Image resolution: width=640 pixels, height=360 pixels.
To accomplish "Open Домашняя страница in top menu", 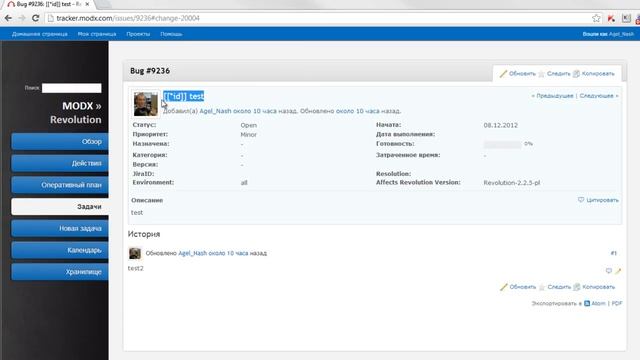I will [x=40, y=34].
